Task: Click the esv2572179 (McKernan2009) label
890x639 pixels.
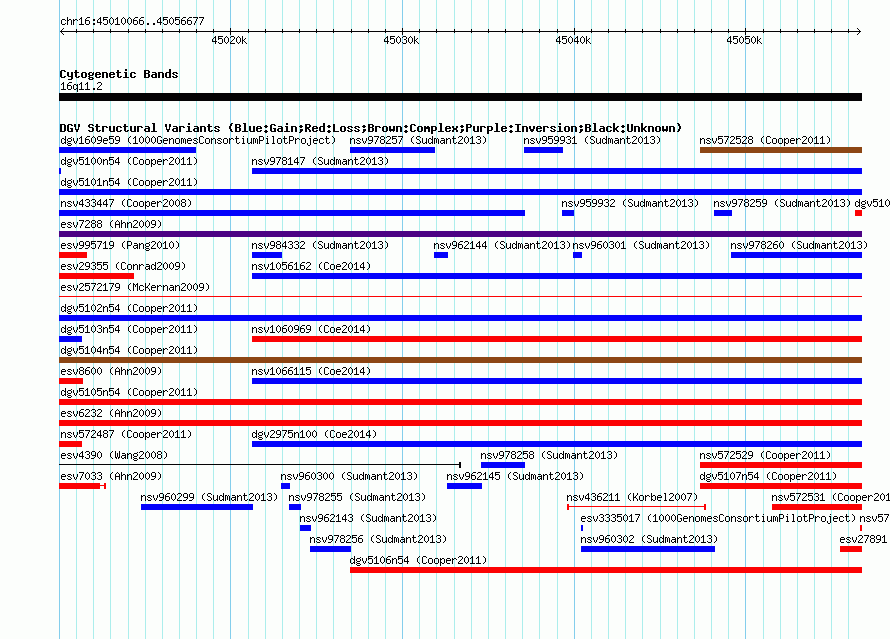Action: 135,287
